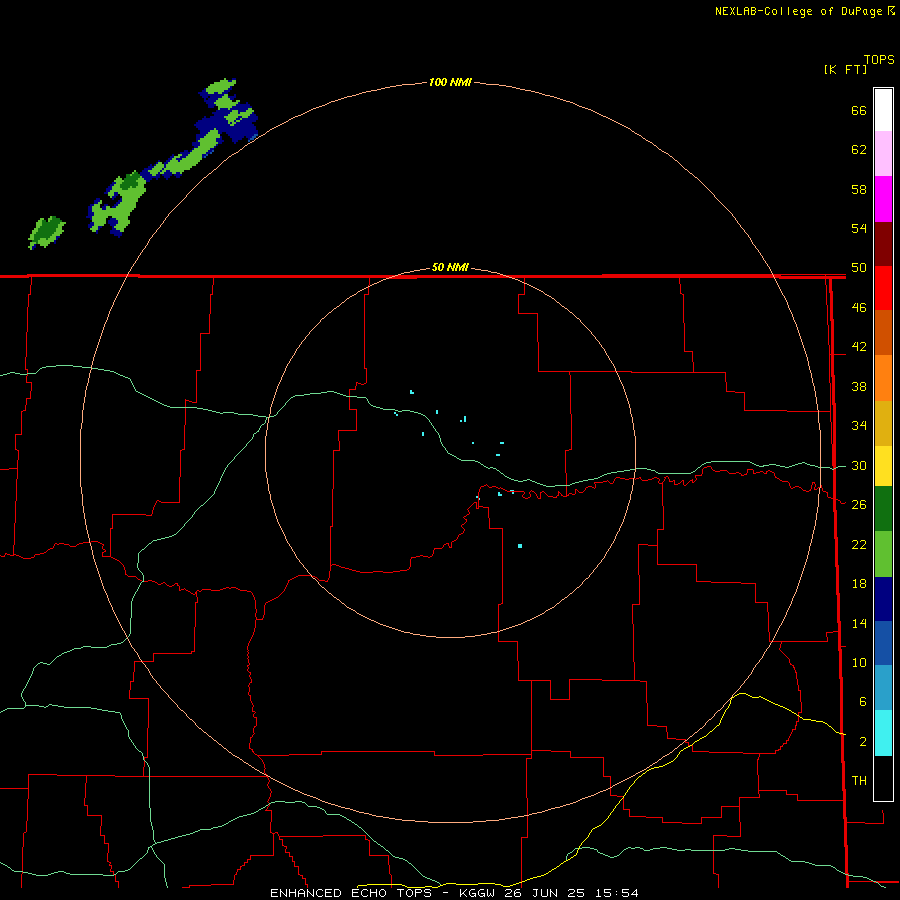Click the '26 JUN 25' date text
Viewport: 900px width, 900px height.
tap(546, 893)
